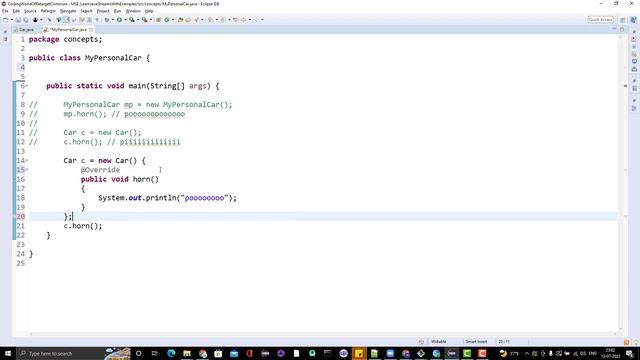Collapse the horn override fold on line 15

point(27,170)
